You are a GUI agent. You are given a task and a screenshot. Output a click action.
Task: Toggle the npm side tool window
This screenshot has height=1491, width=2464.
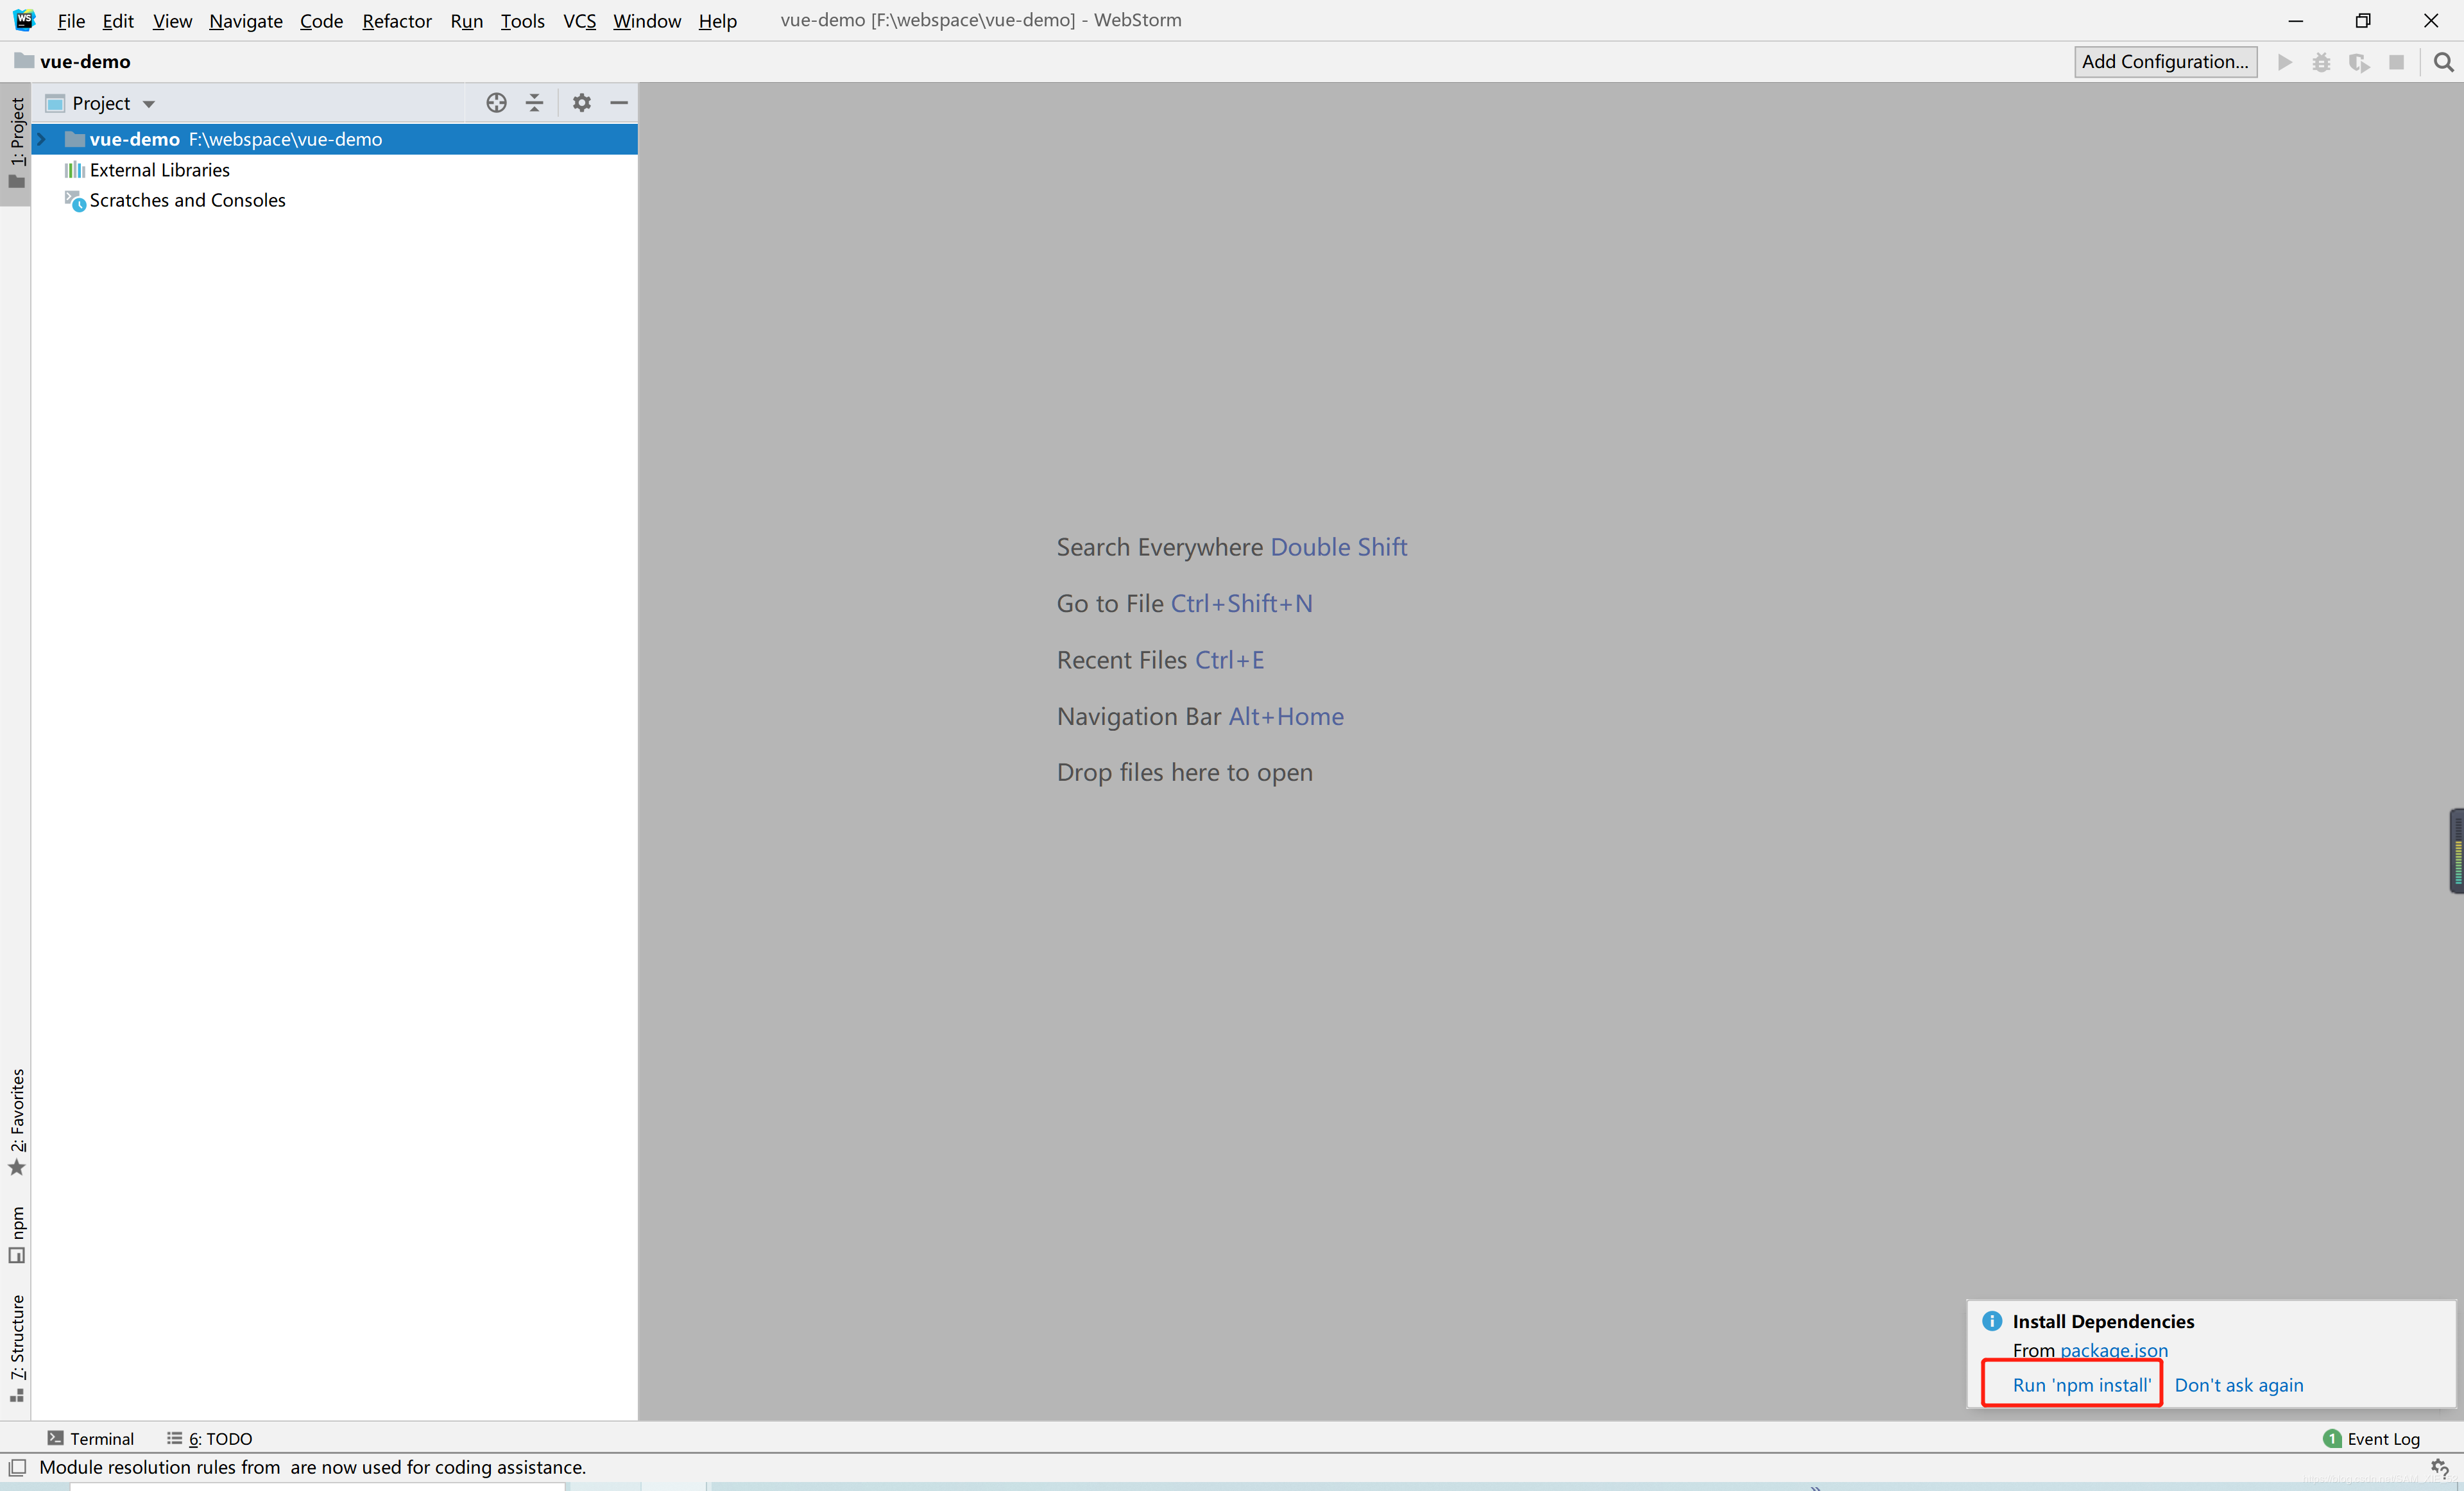point(16,1235)
